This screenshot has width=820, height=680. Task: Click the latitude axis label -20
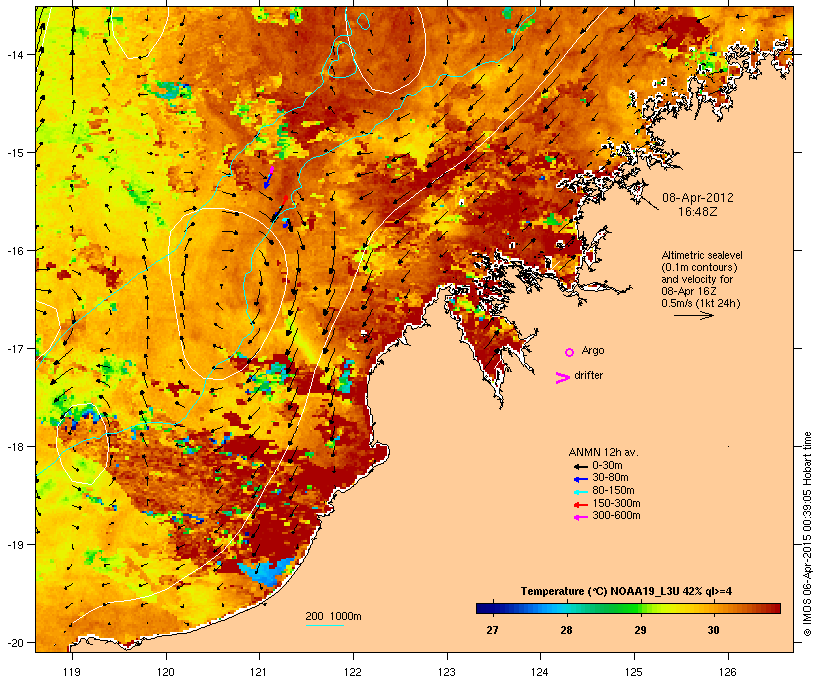[x=15, y=643]
